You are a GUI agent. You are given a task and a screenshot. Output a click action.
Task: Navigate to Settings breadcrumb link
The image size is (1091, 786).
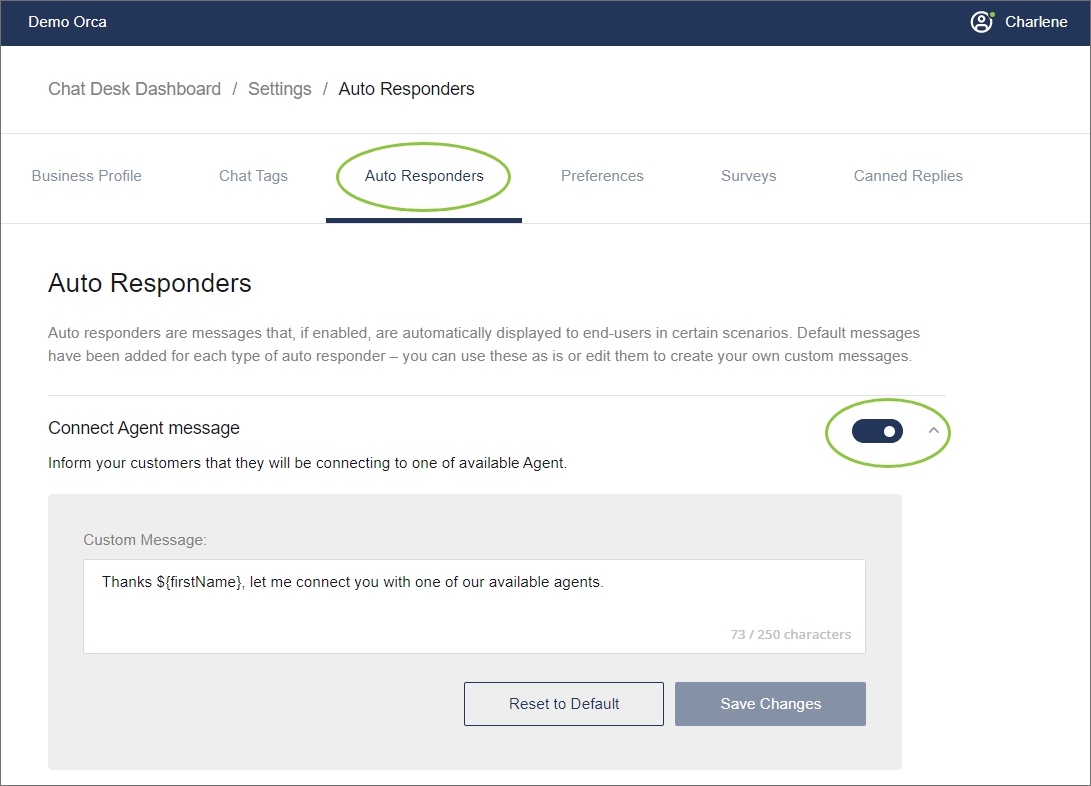coord(279,89)
